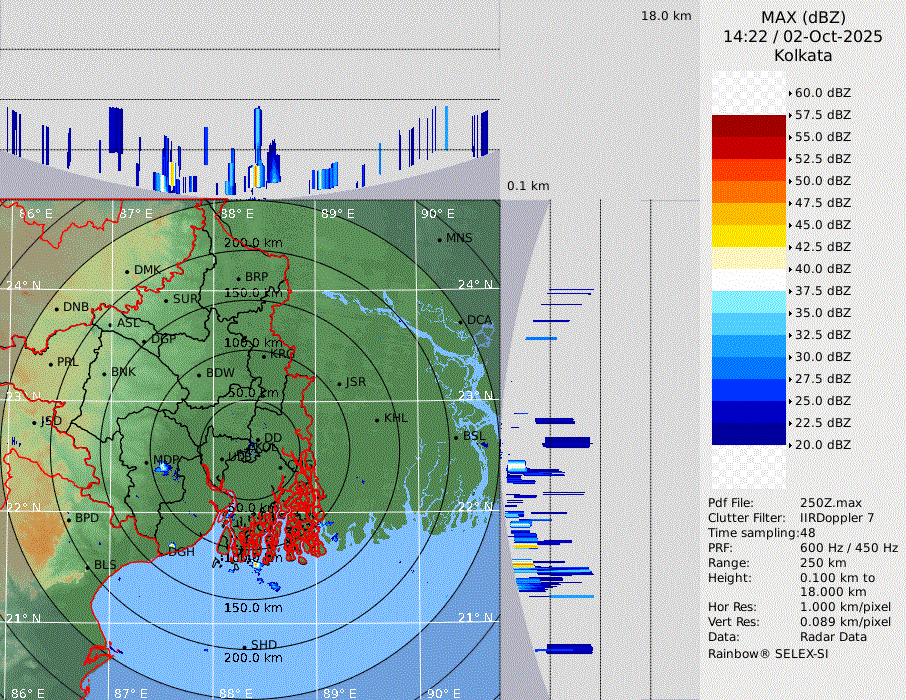Click the MNS station marker on the map
This screenshot has width=906, height=700.
(x=440, y=239)
